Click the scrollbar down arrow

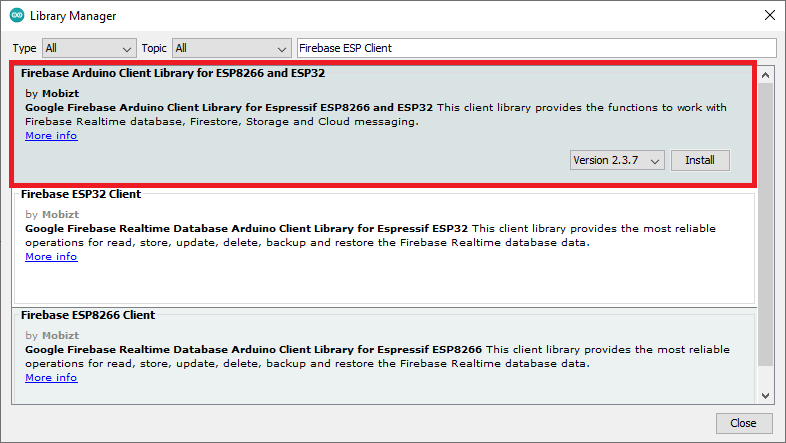[x=765, y=395]
